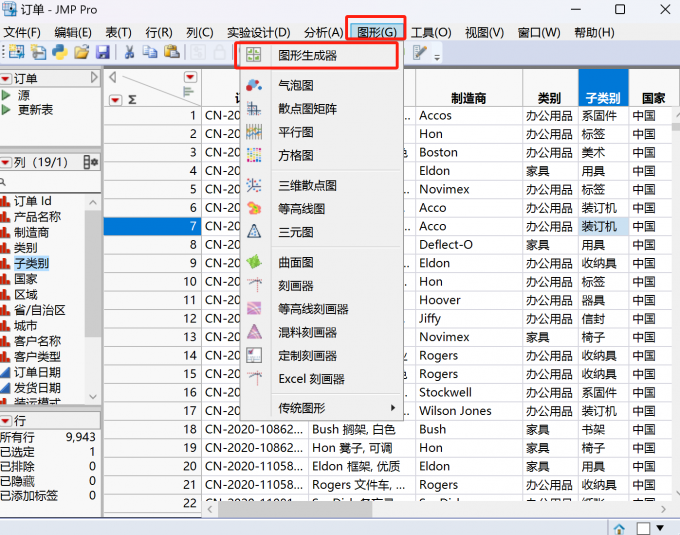Screen dimensions: 680x535
Task: Open the 文件(F) menu
Action: tap(22, 33)
